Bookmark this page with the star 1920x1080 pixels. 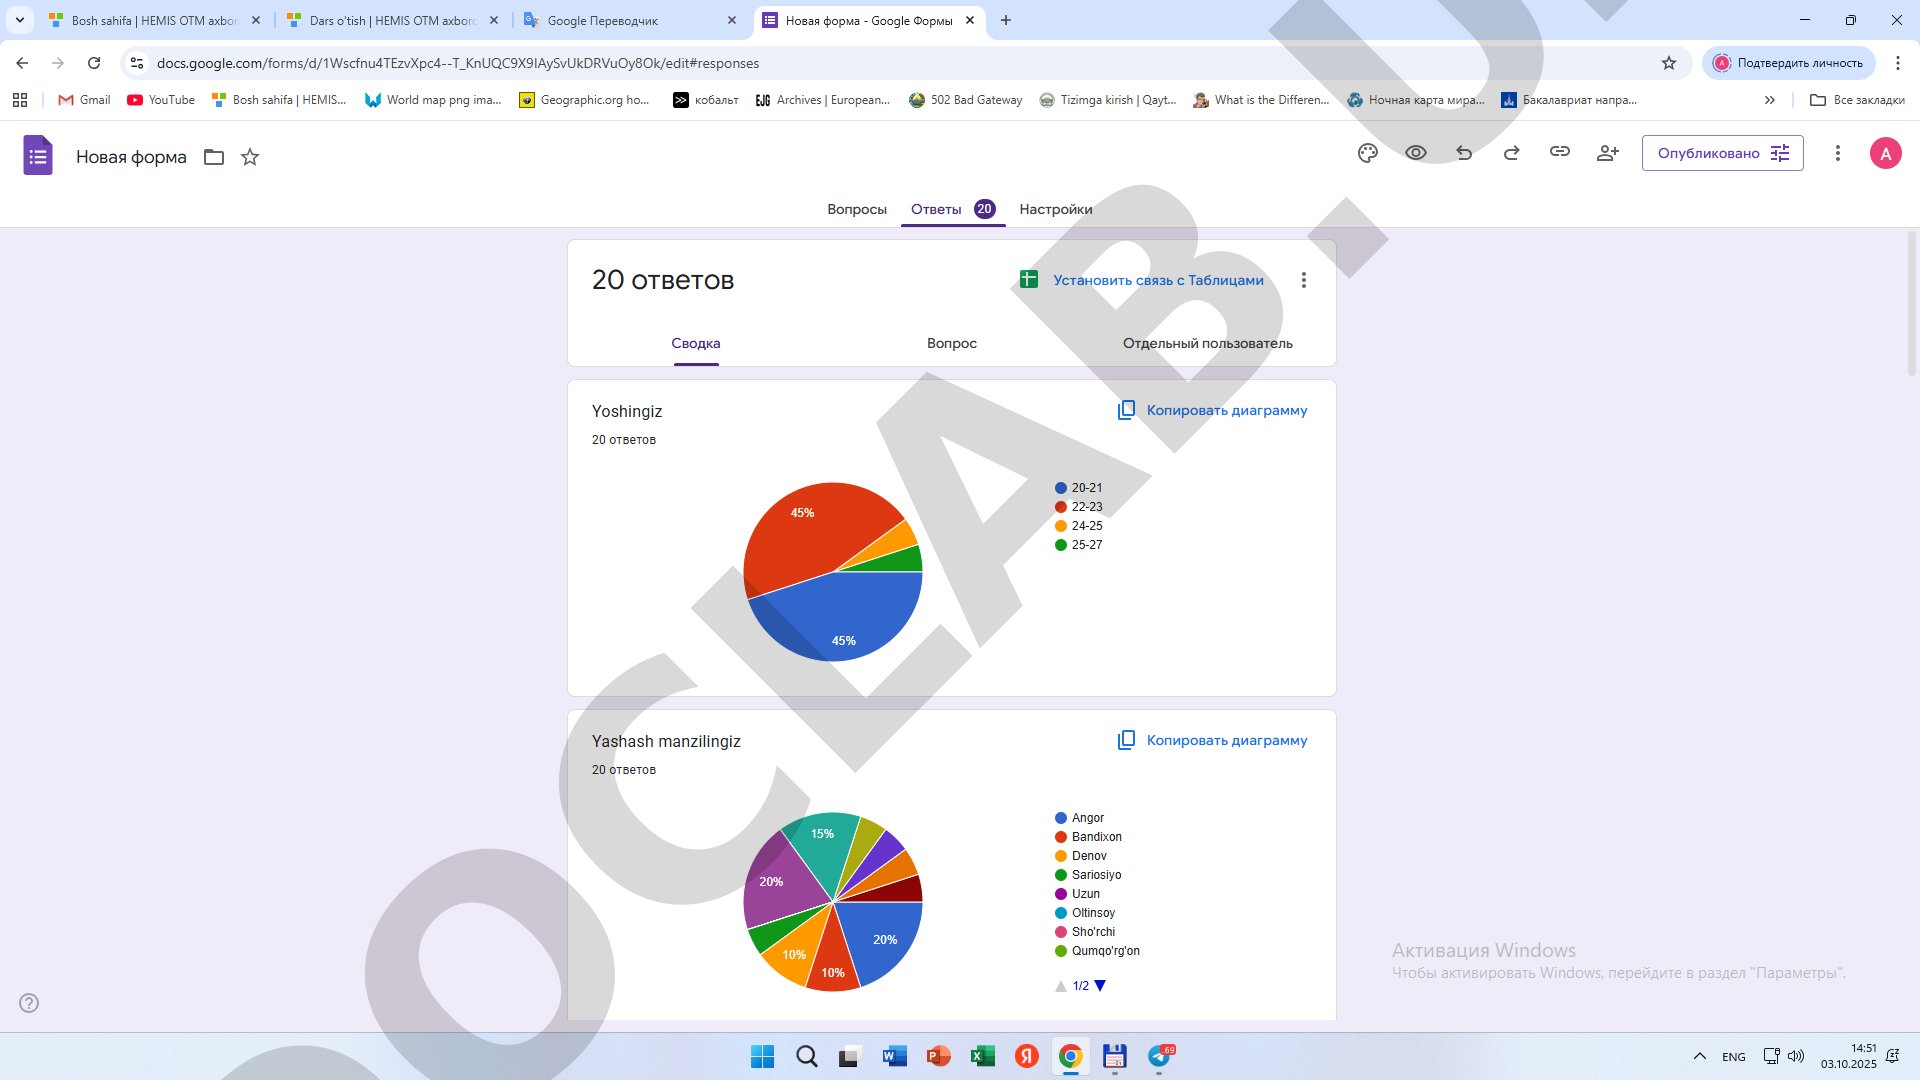point(1669,63)
